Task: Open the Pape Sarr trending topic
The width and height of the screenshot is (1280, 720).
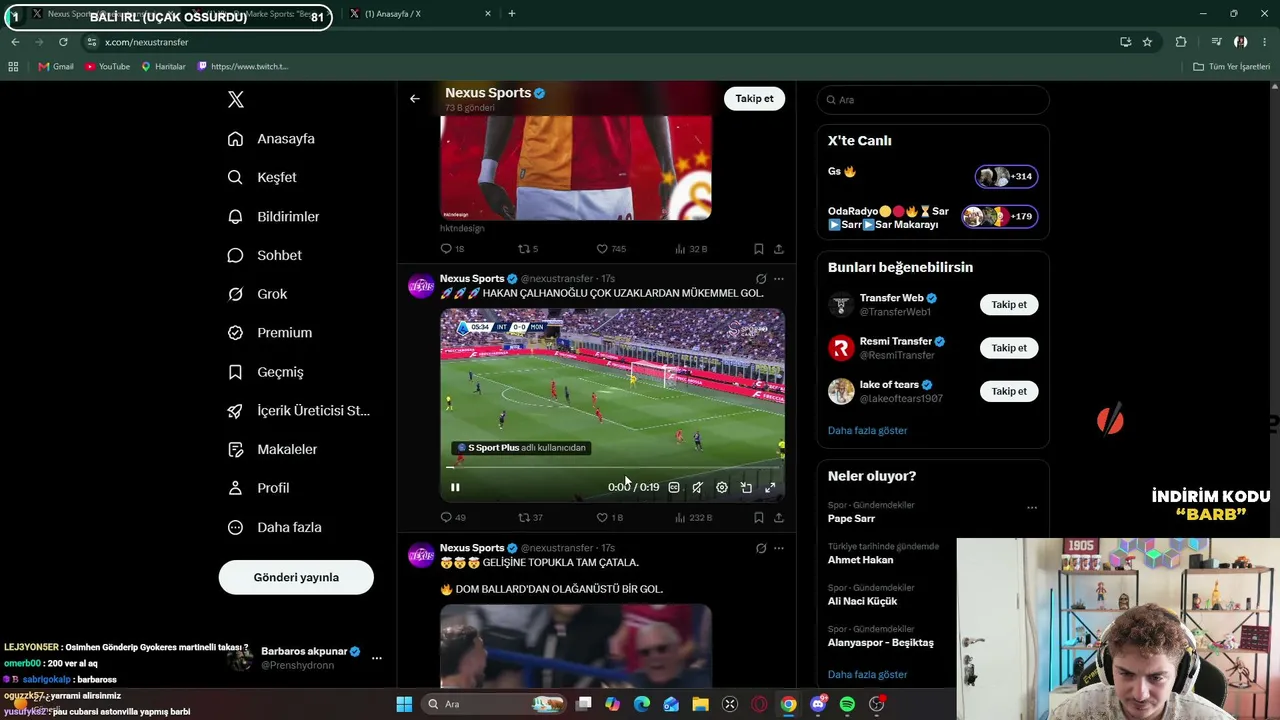Action: click(x=851, y=518)
